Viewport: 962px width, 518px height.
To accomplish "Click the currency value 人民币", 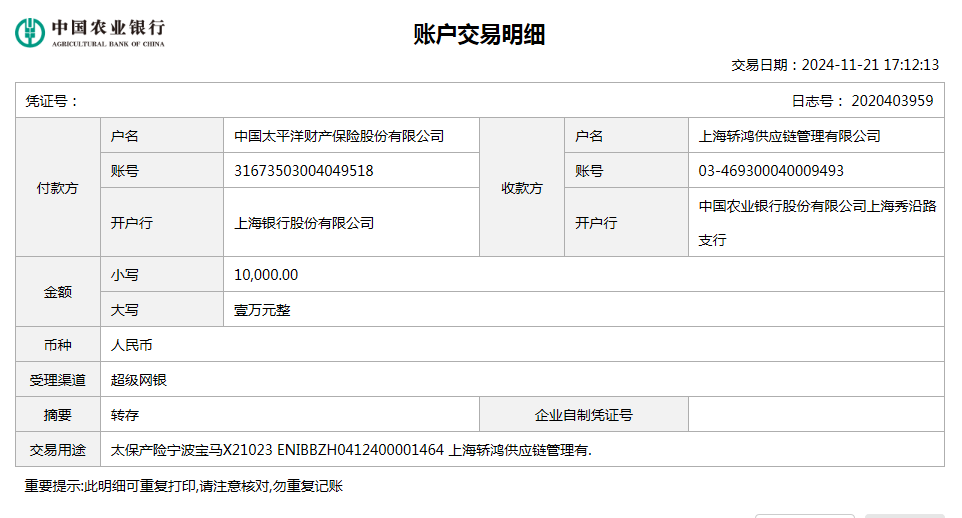I will coord(132,345).
